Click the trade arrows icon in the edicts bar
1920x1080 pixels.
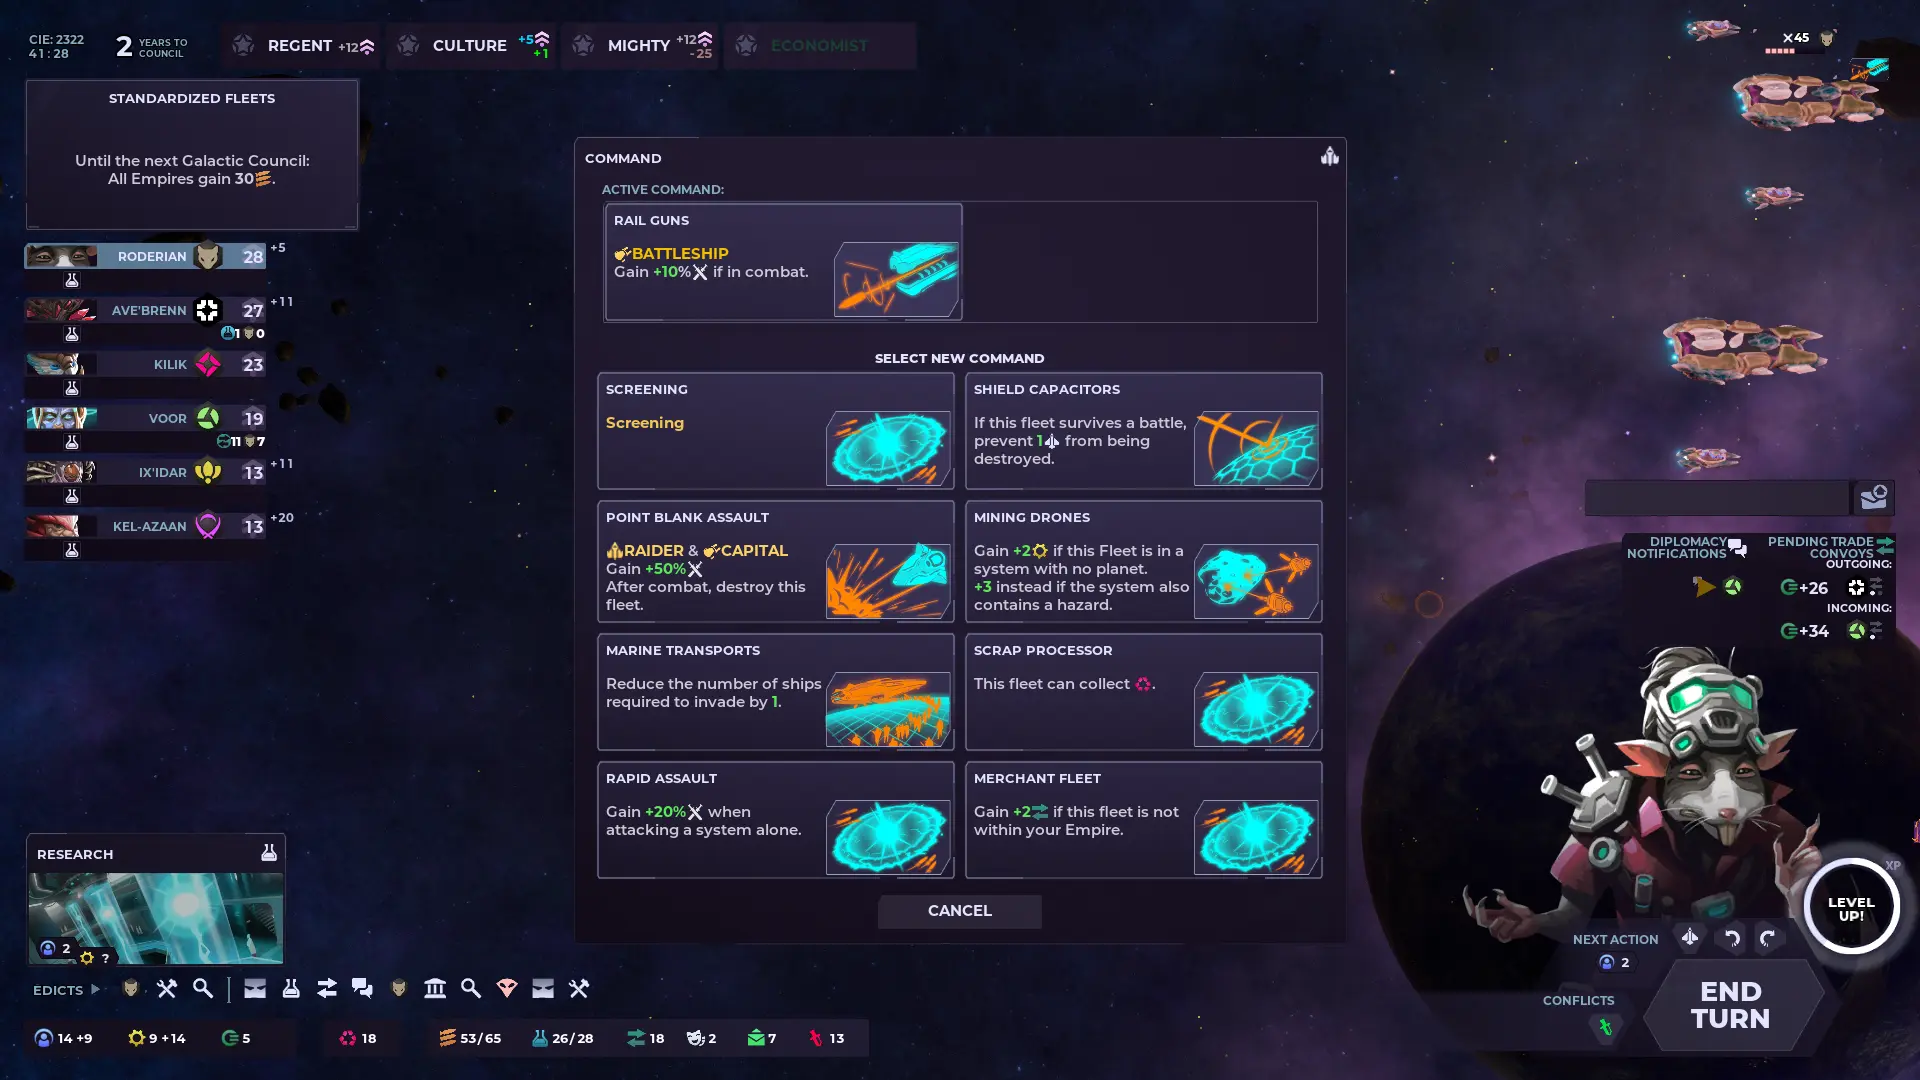coord(327,989)
